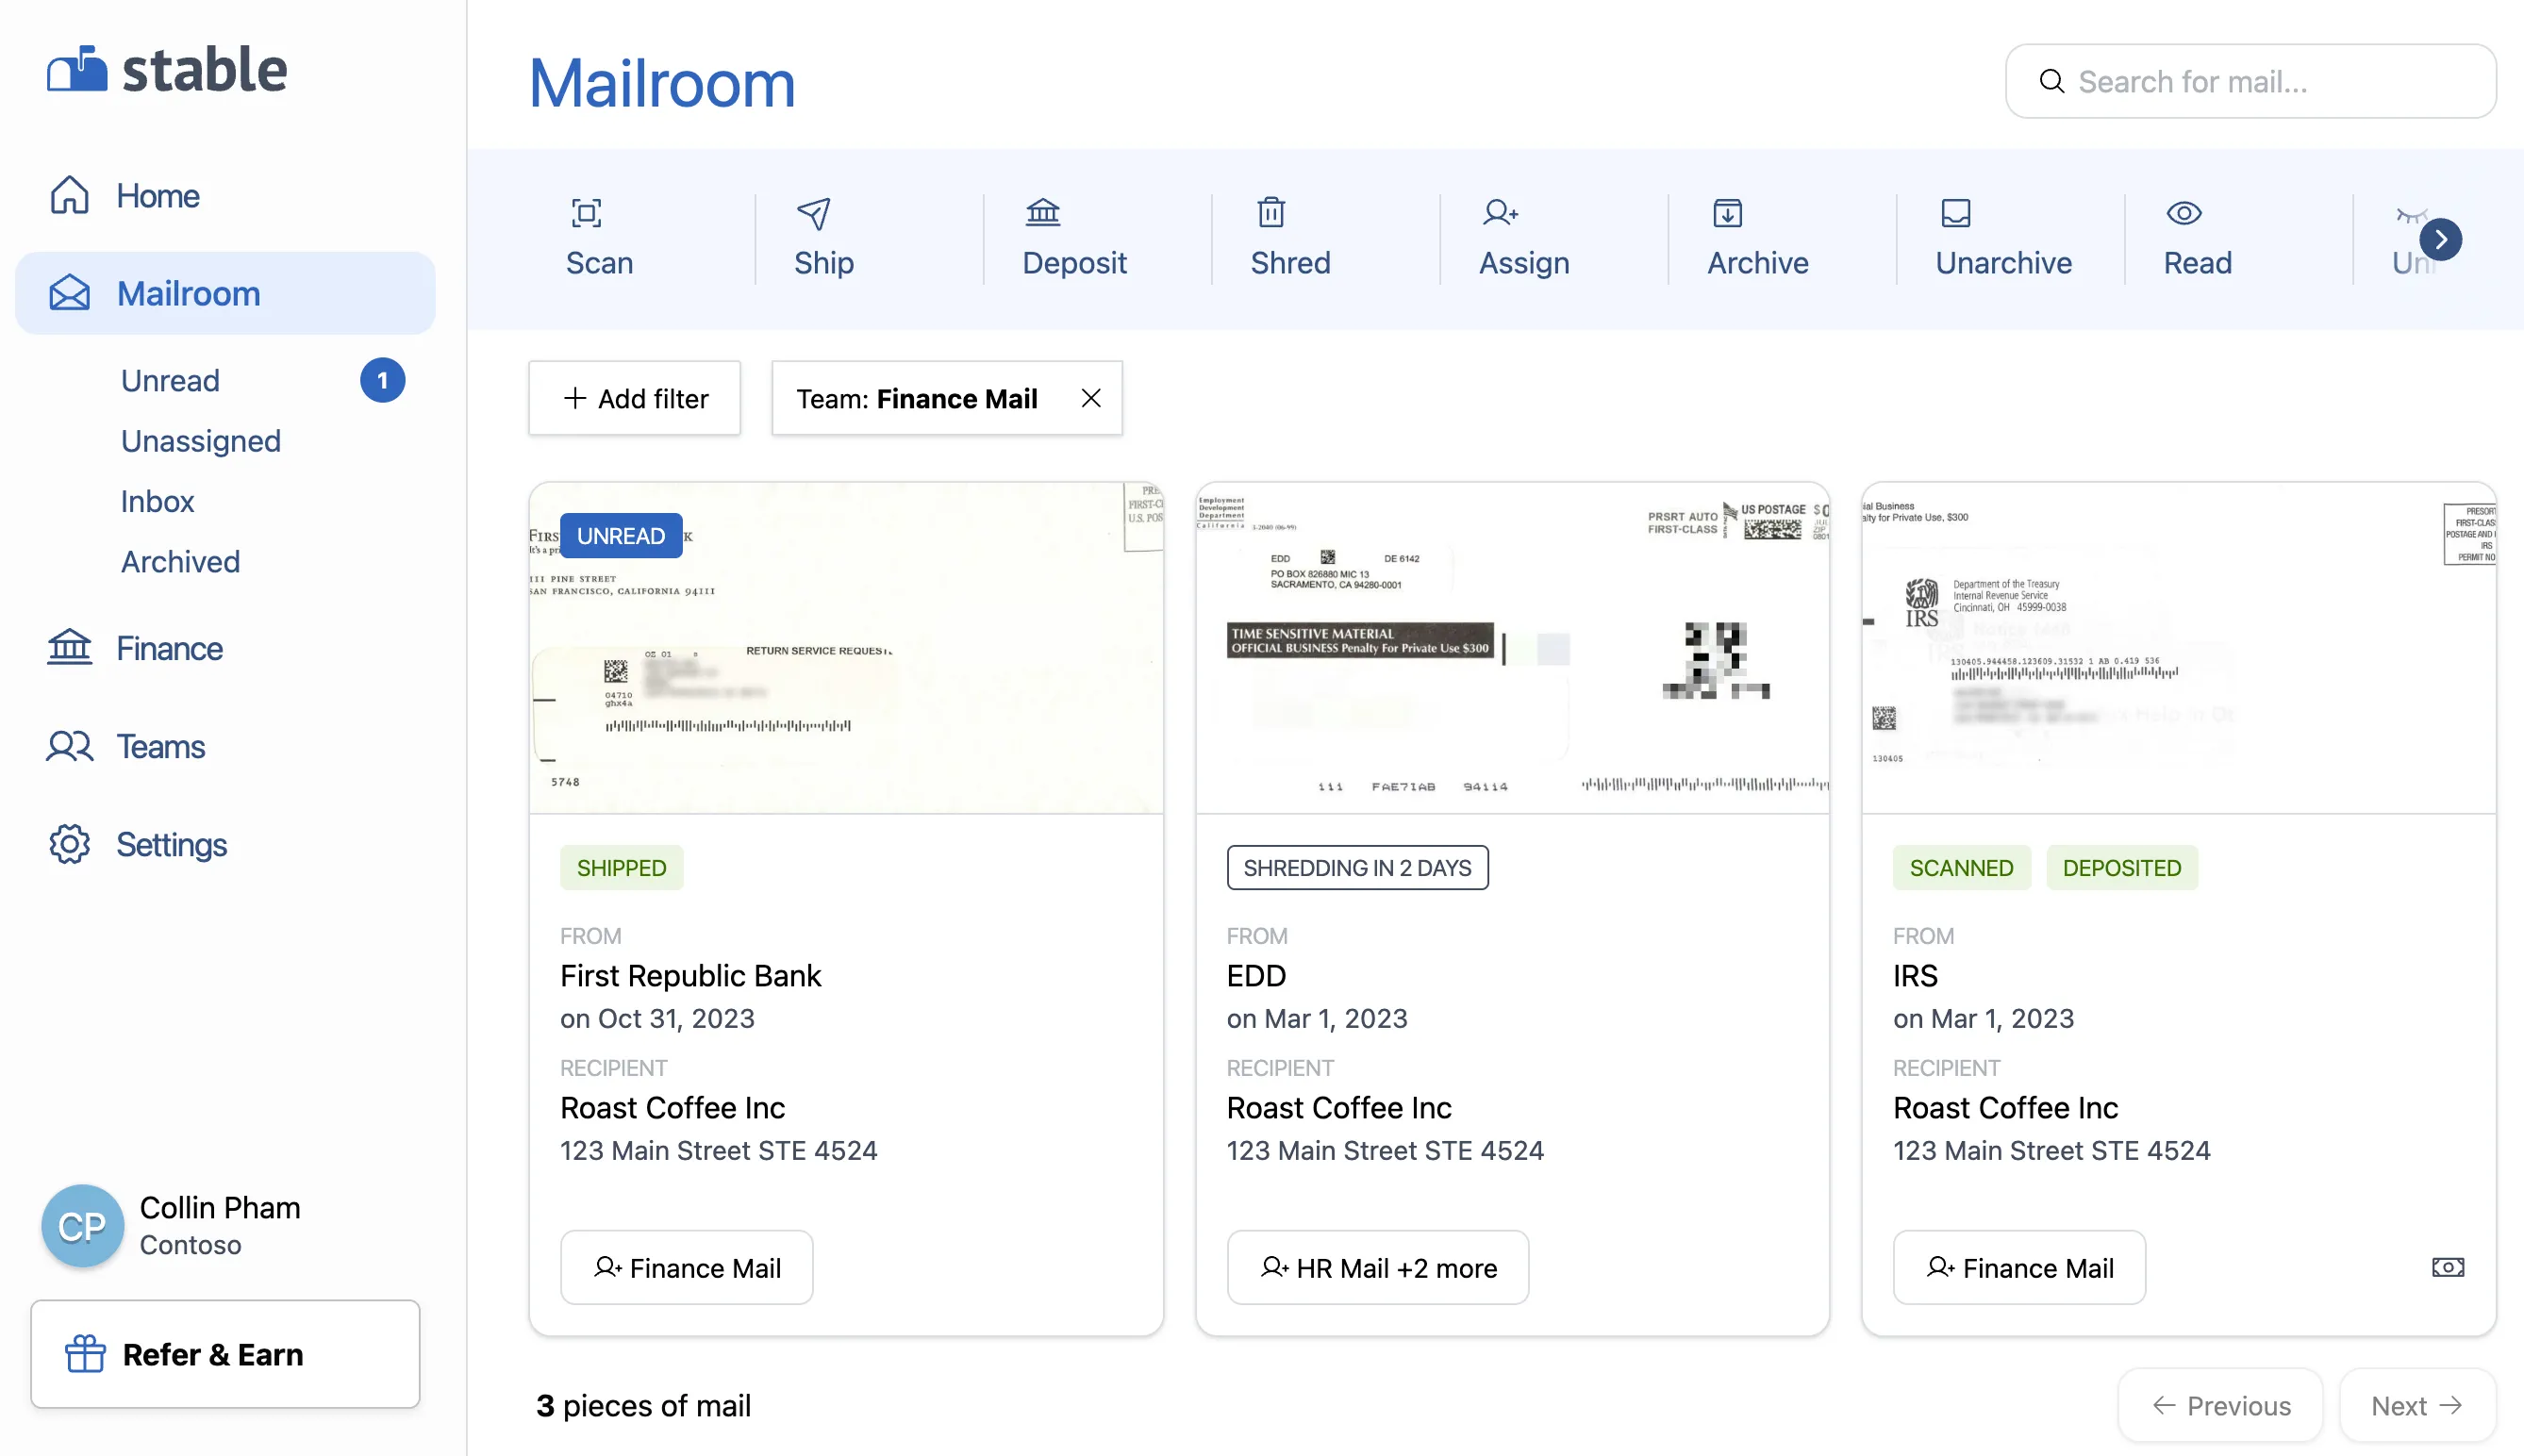2524x1456 pixels.
Task: Click sender name EDD
Action: [x=1256, y=975]
